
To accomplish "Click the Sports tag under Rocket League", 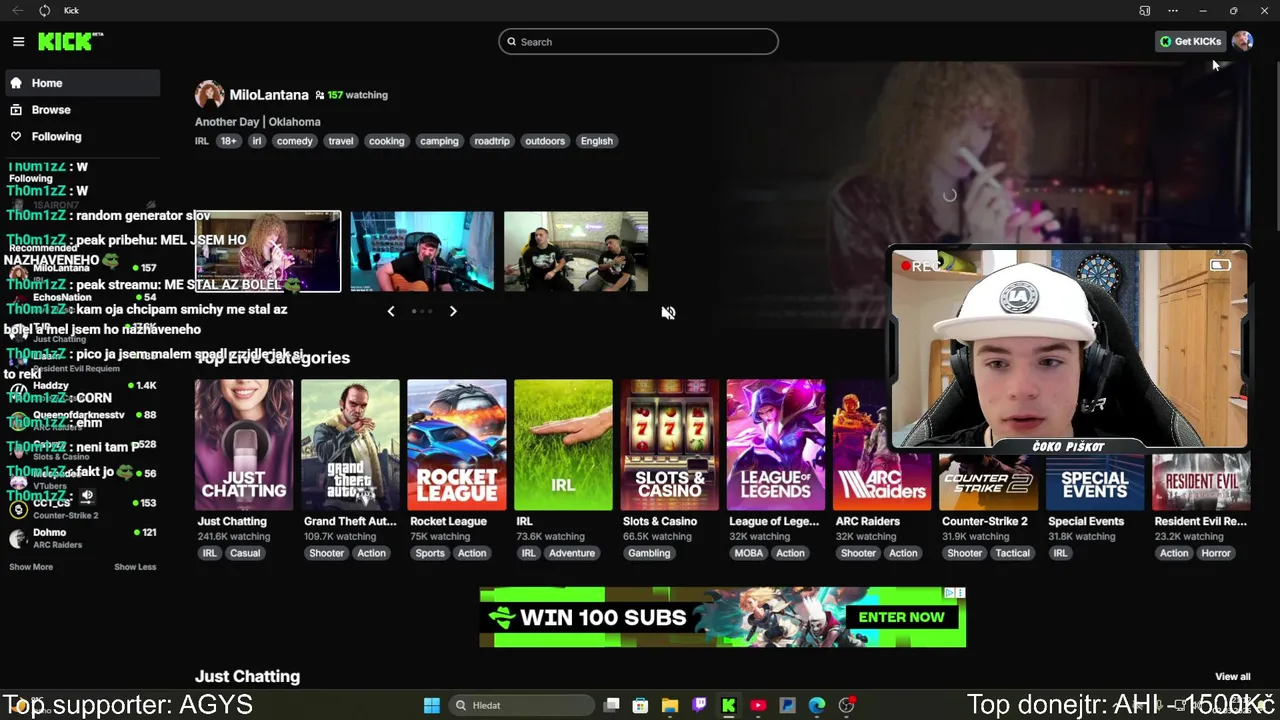I will 430,553.
